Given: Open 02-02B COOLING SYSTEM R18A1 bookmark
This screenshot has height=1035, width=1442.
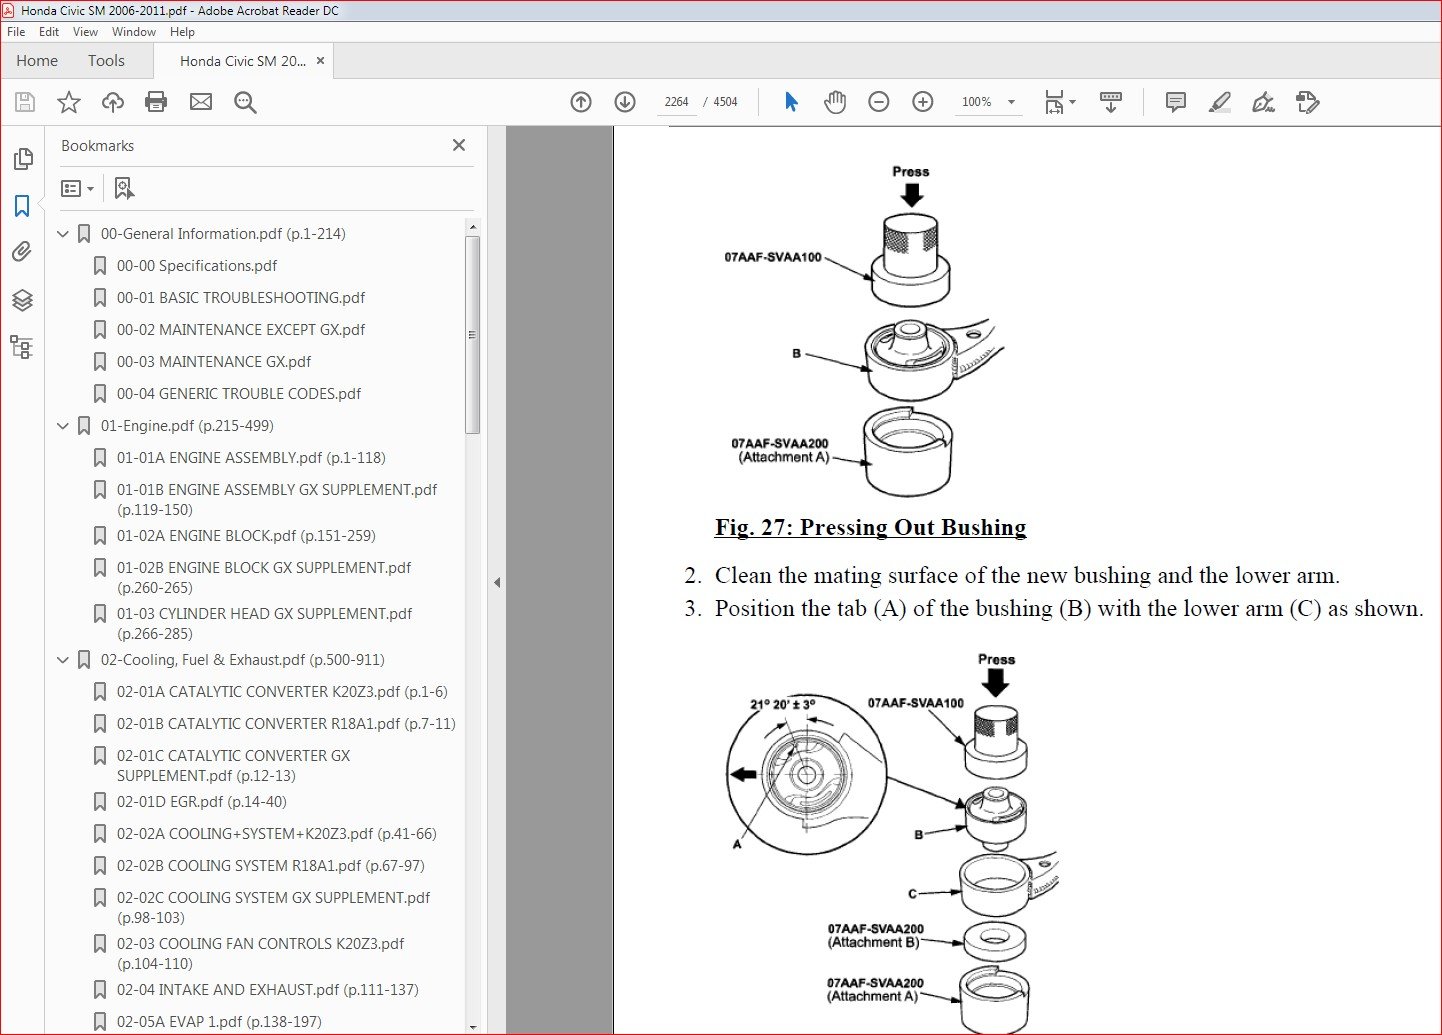Looking at the screenshot, I should coord(271,866).
